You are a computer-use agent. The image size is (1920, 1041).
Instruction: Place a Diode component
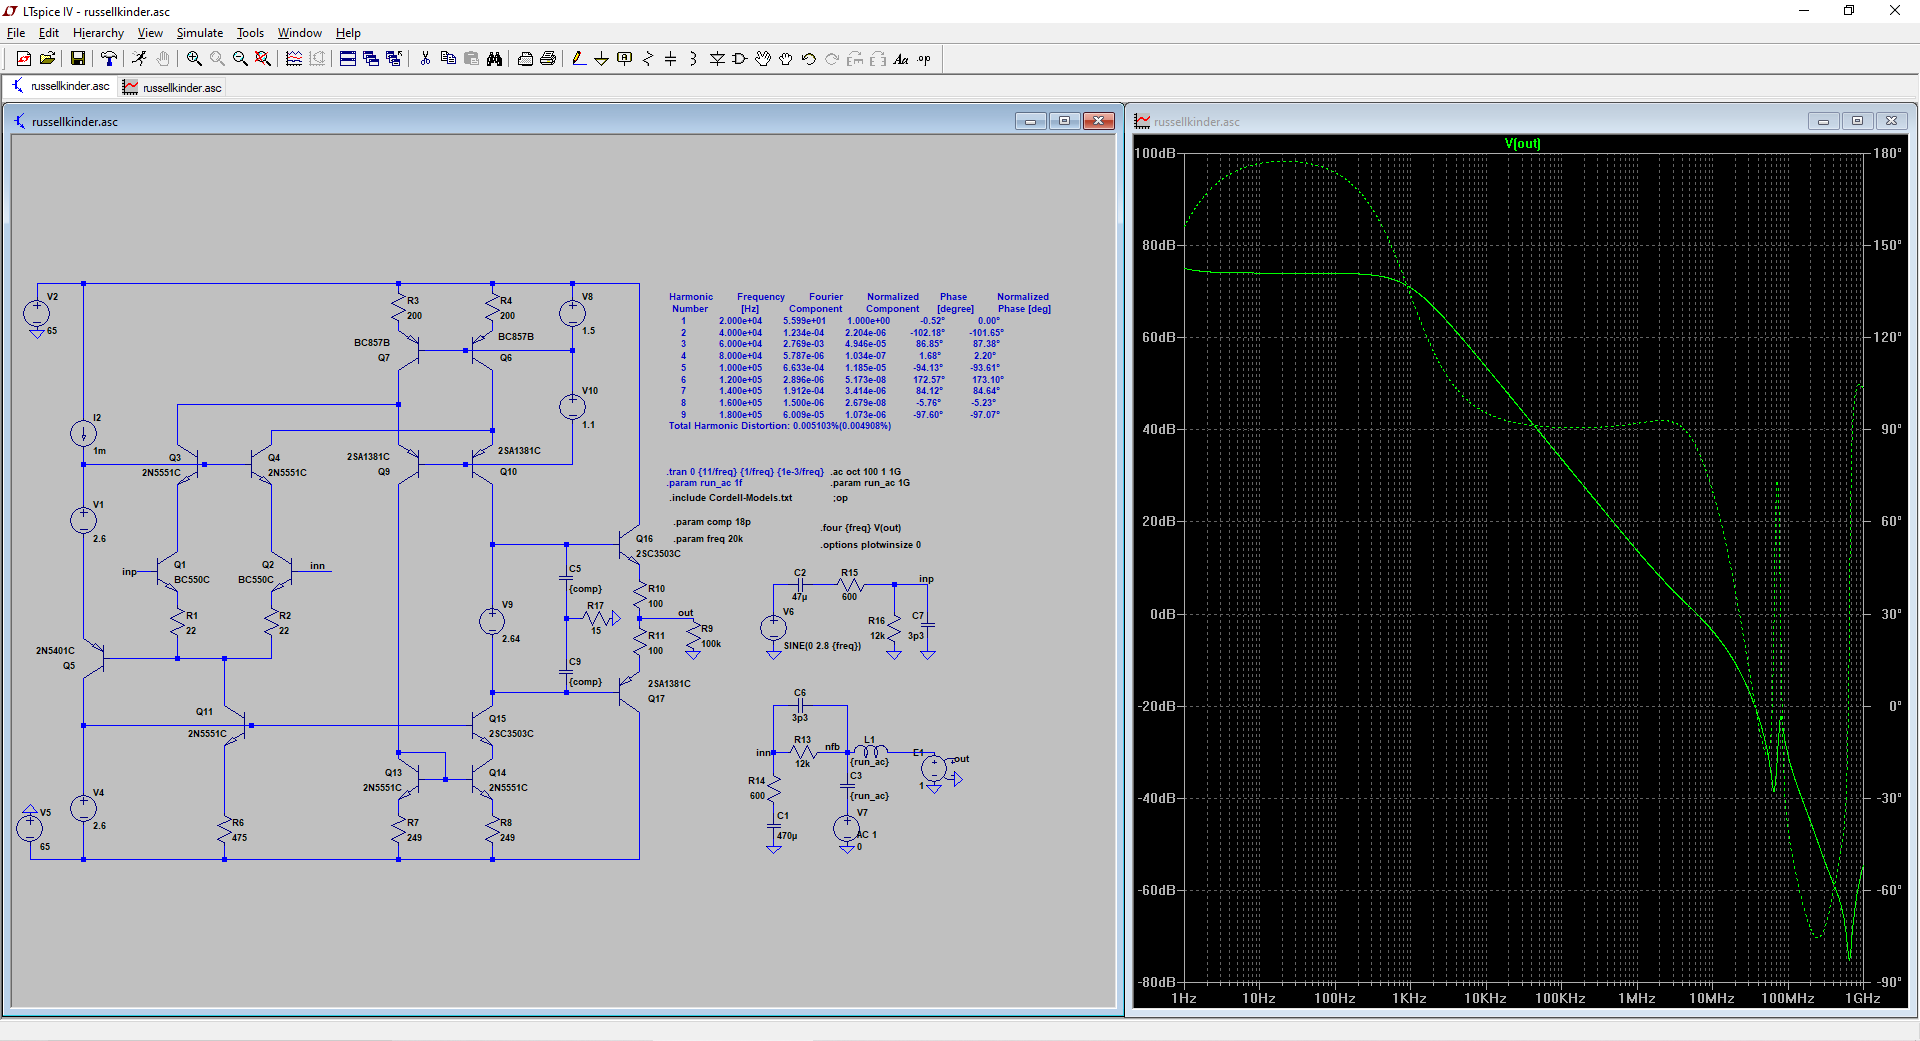pos(717,59)
